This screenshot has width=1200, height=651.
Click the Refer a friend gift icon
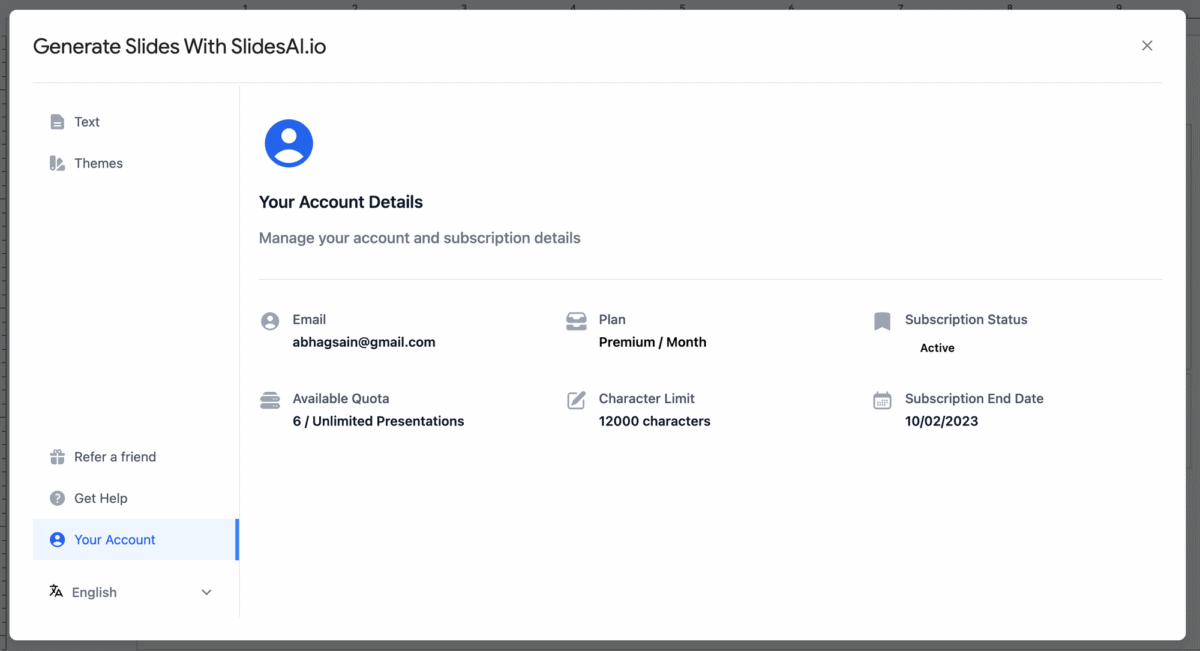tap(57, 457)
